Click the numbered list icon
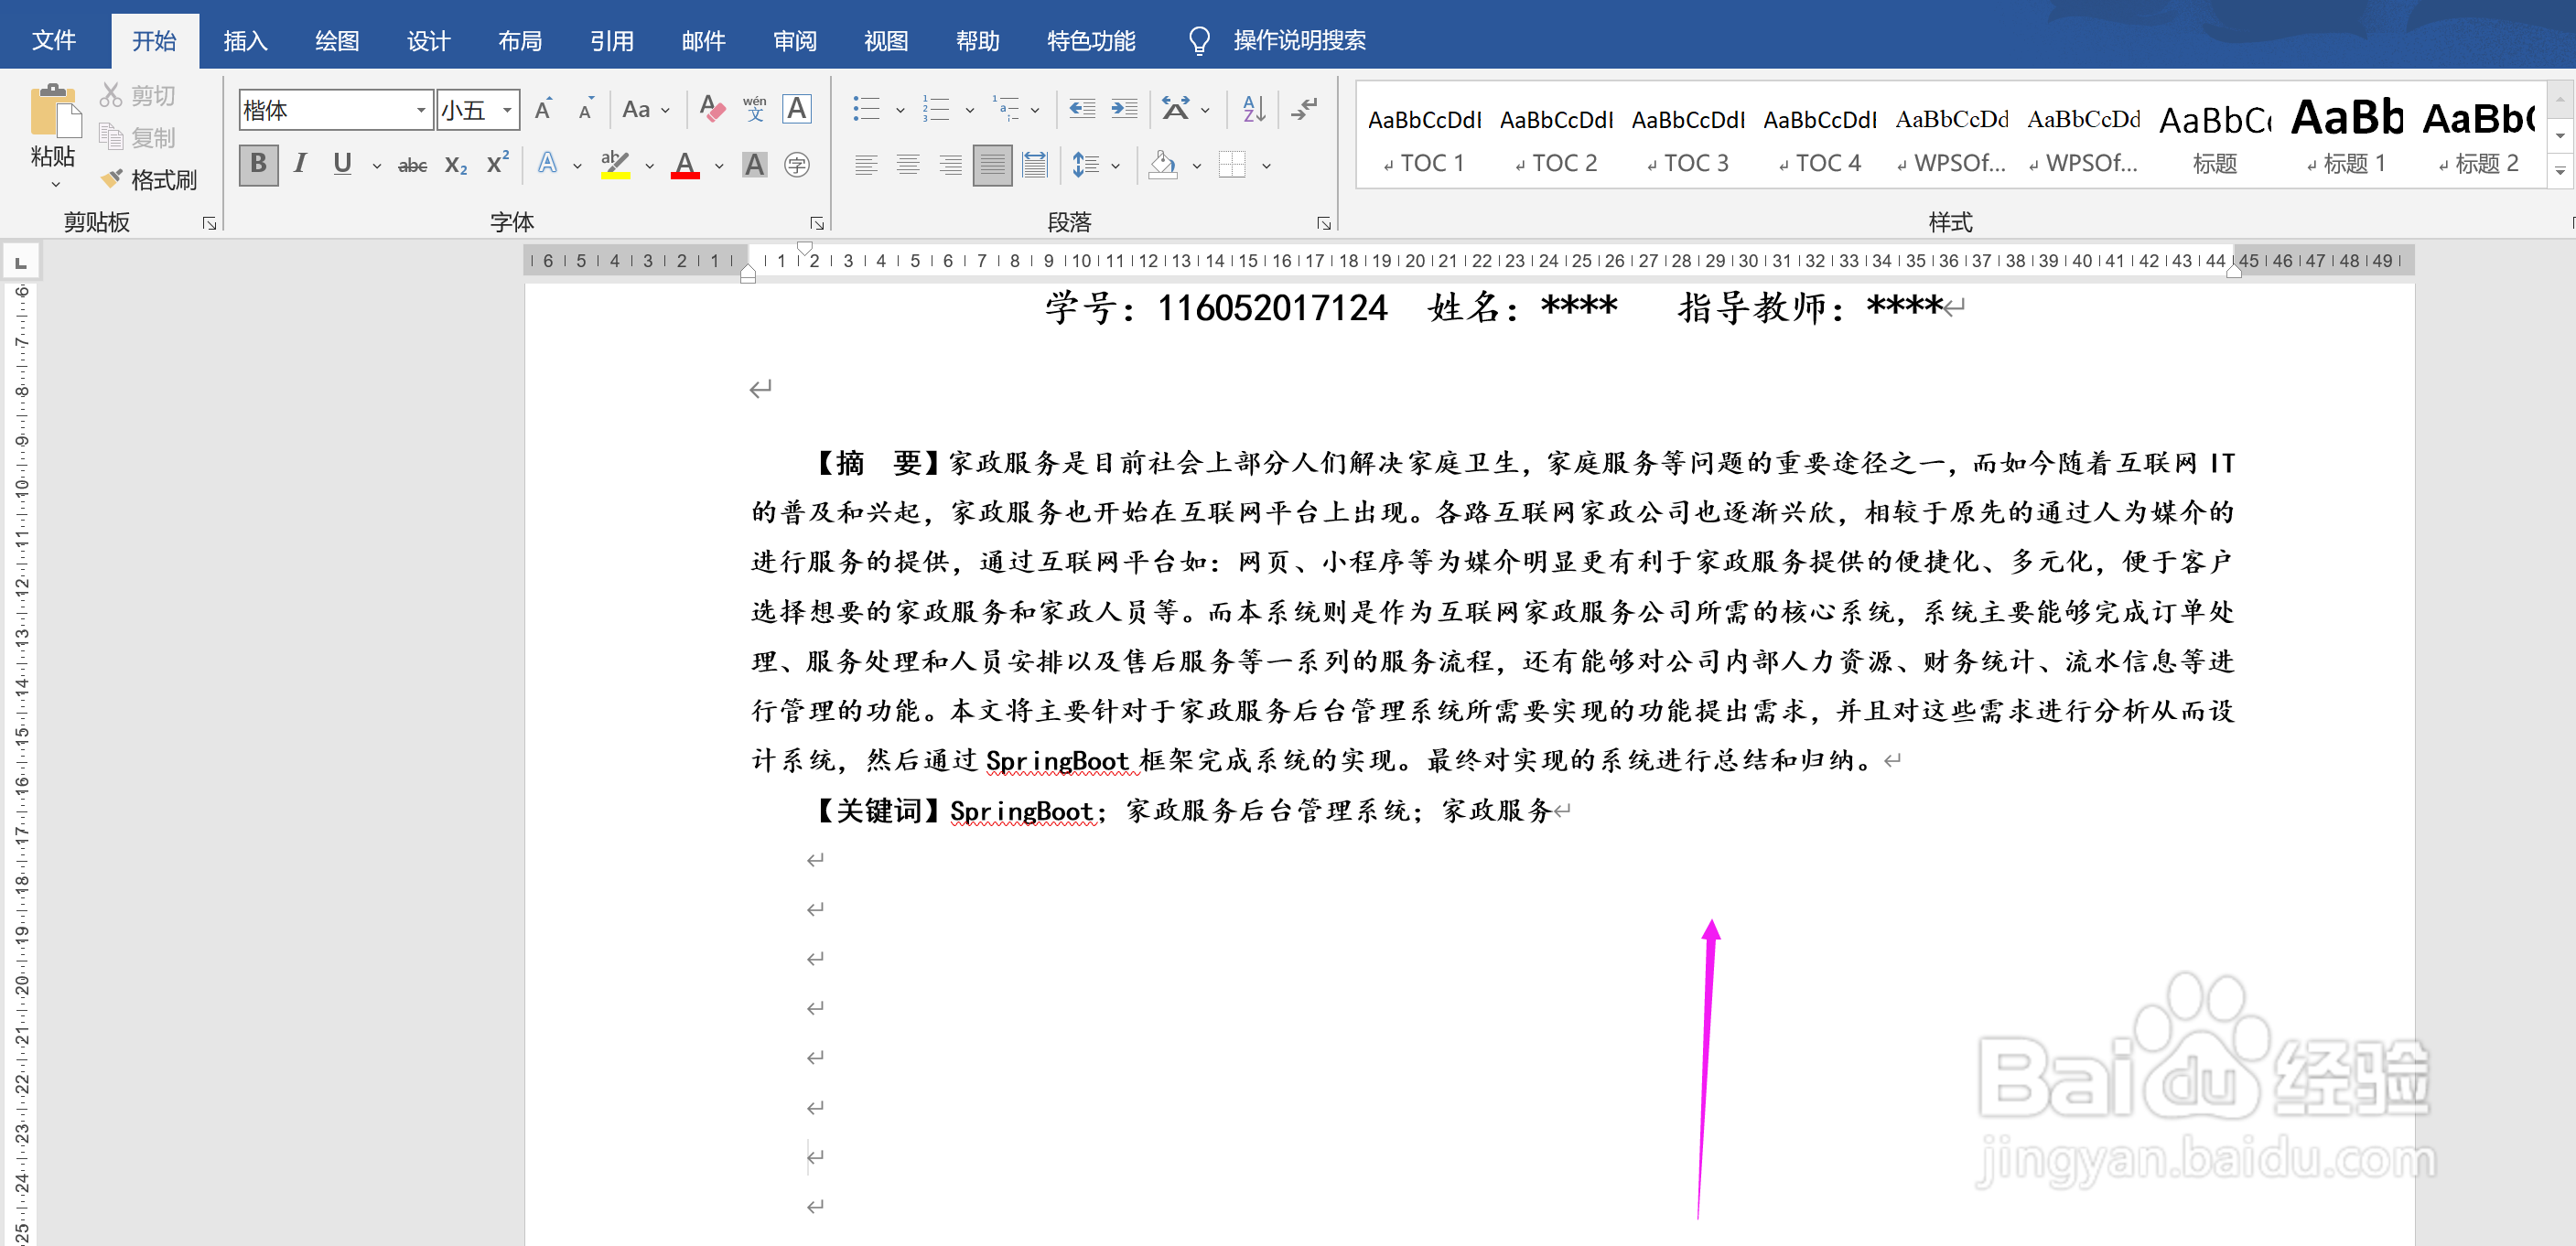The image size is (2576, 1246). 936,109
